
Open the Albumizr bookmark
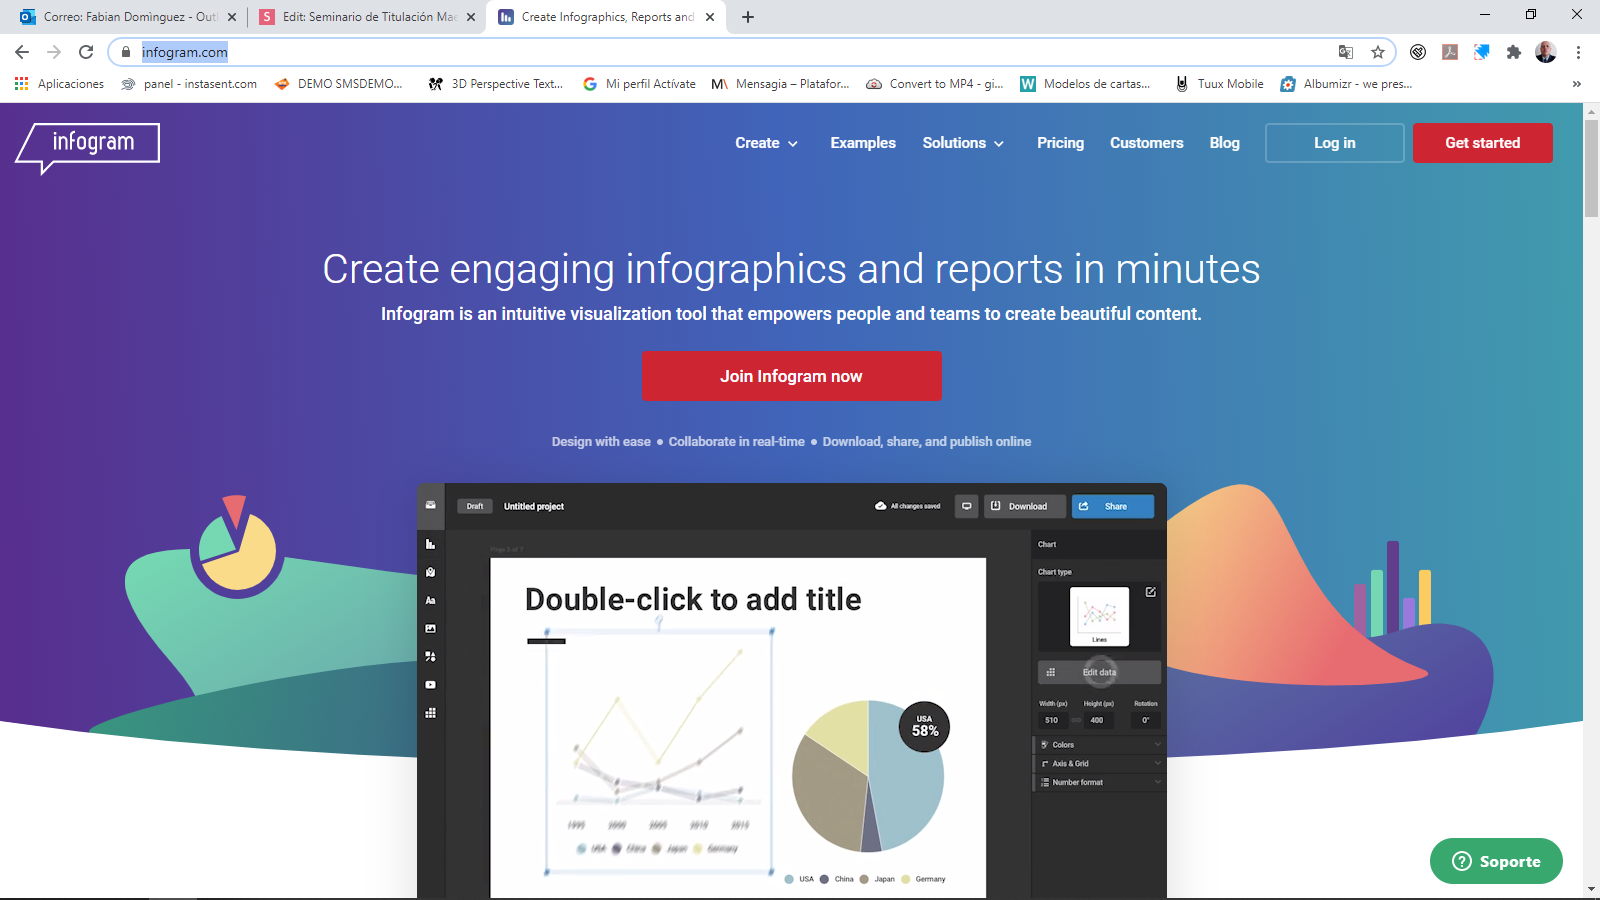click(x=1347, y=84)
